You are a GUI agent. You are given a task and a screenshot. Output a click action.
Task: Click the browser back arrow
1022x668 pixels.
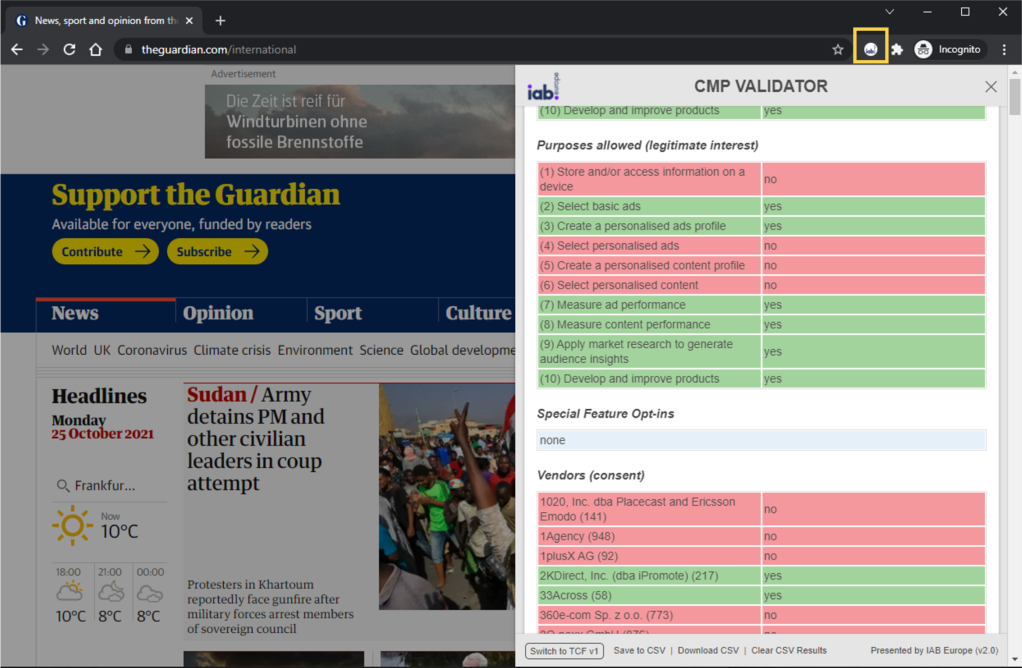click(17, 50)
